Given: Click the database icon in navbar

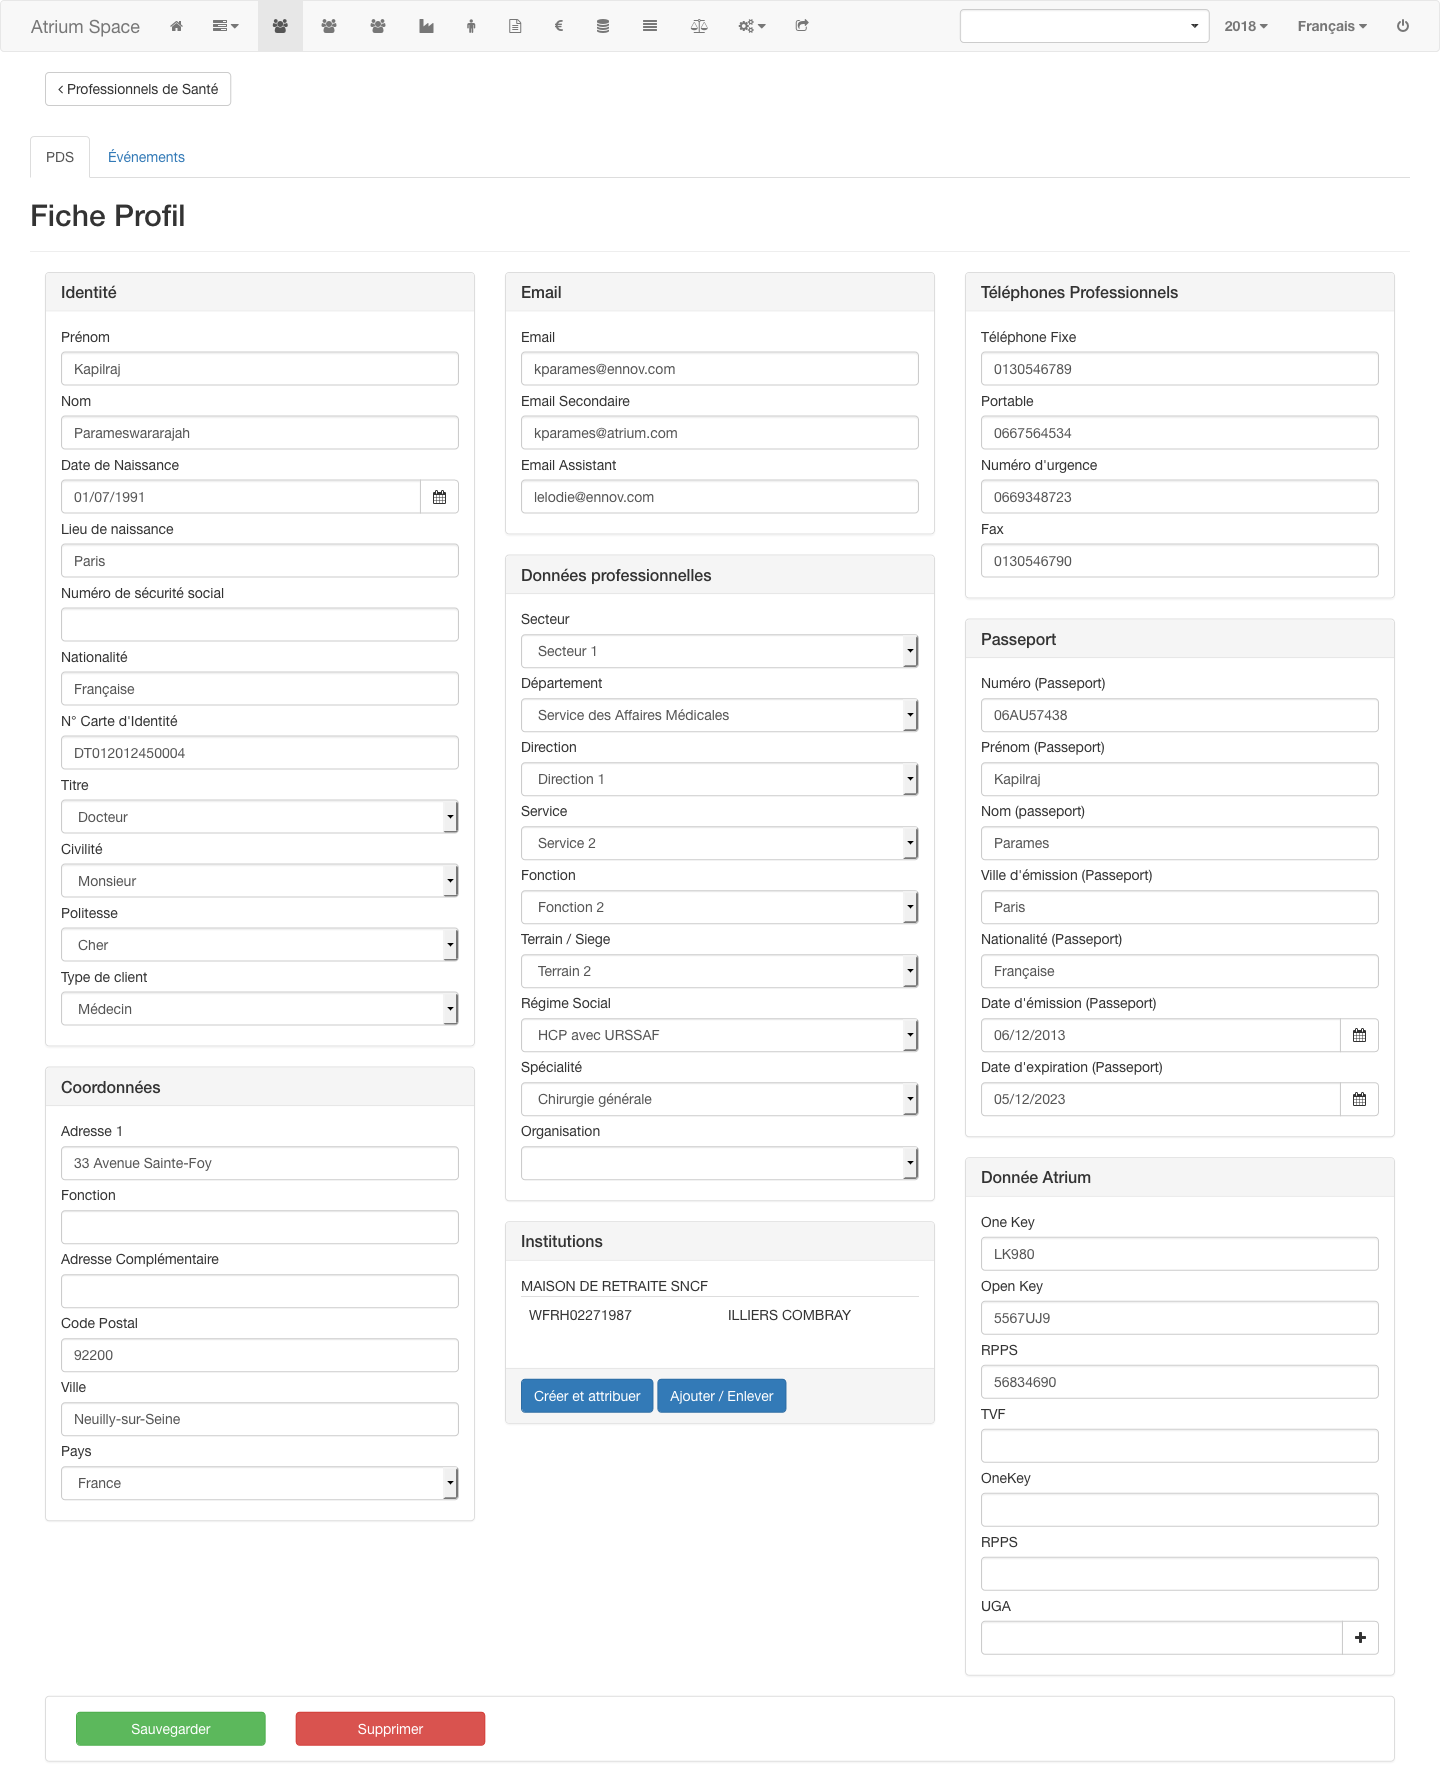Looking at the screenshot, I should [x=603, y=26].
